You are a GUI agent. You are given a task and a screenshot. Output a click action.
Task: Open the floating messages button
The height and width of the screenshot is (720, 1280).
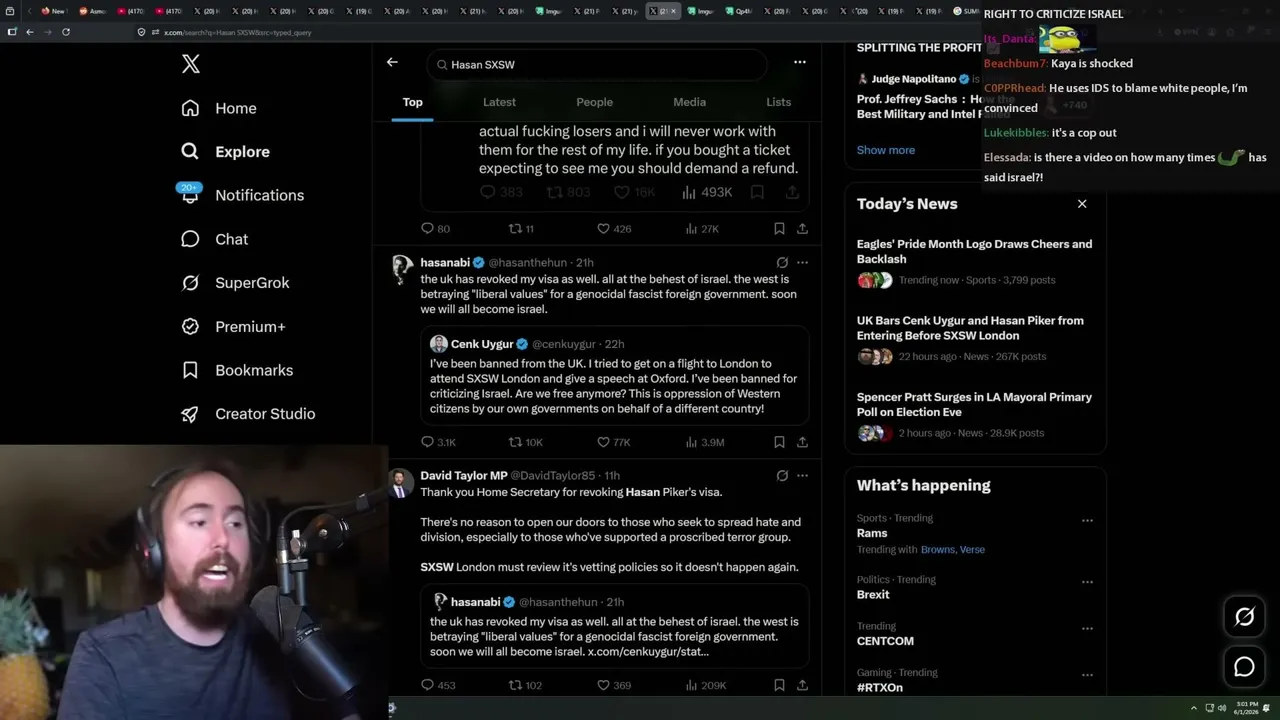click(x=1244, y=667)
